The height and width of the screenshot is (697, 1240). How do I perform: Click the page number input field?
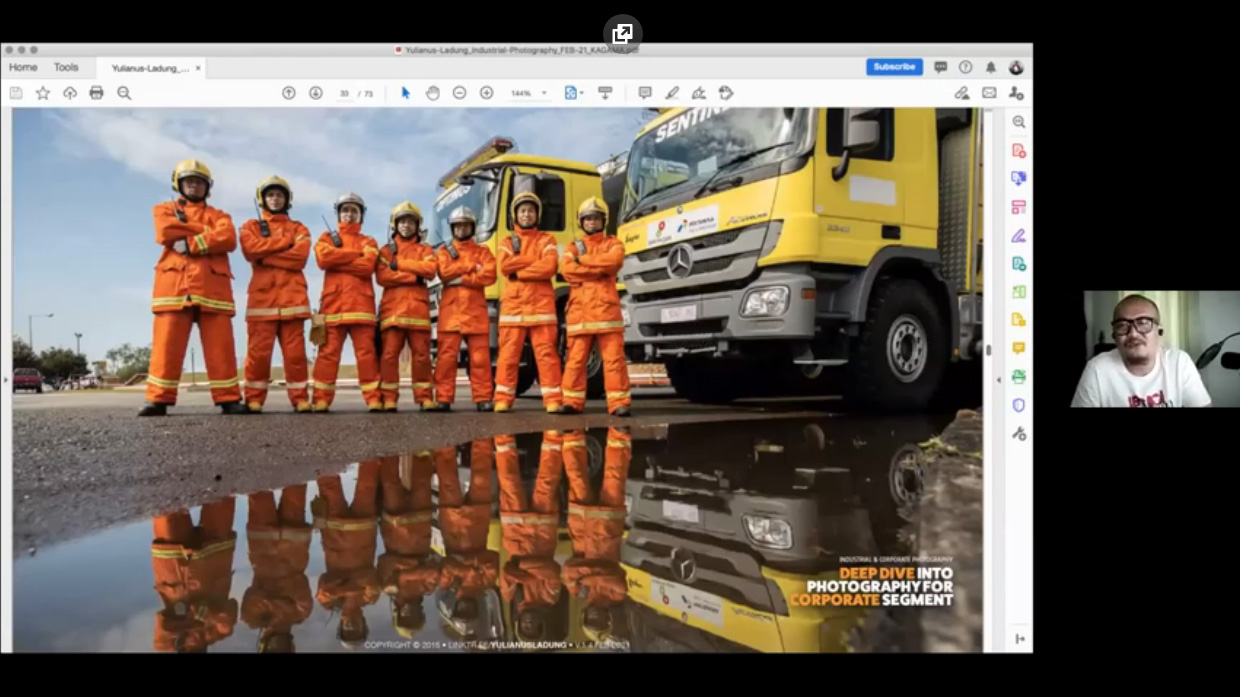tap(344, 93)
